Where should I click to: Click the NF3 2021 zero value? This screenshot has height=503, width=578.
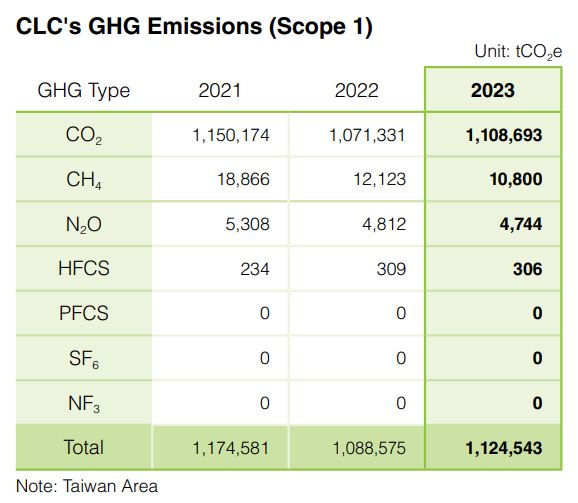265,403
